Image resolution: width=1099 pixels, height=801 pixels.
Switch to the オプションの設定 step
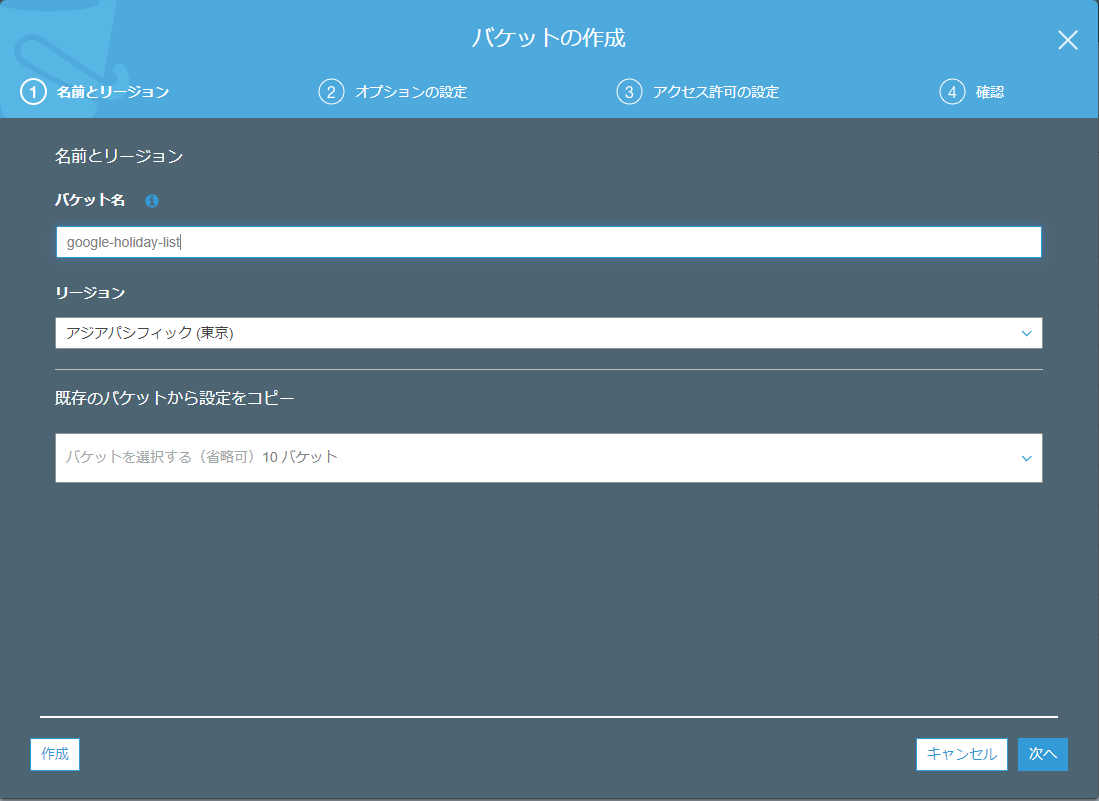point(412,92)
